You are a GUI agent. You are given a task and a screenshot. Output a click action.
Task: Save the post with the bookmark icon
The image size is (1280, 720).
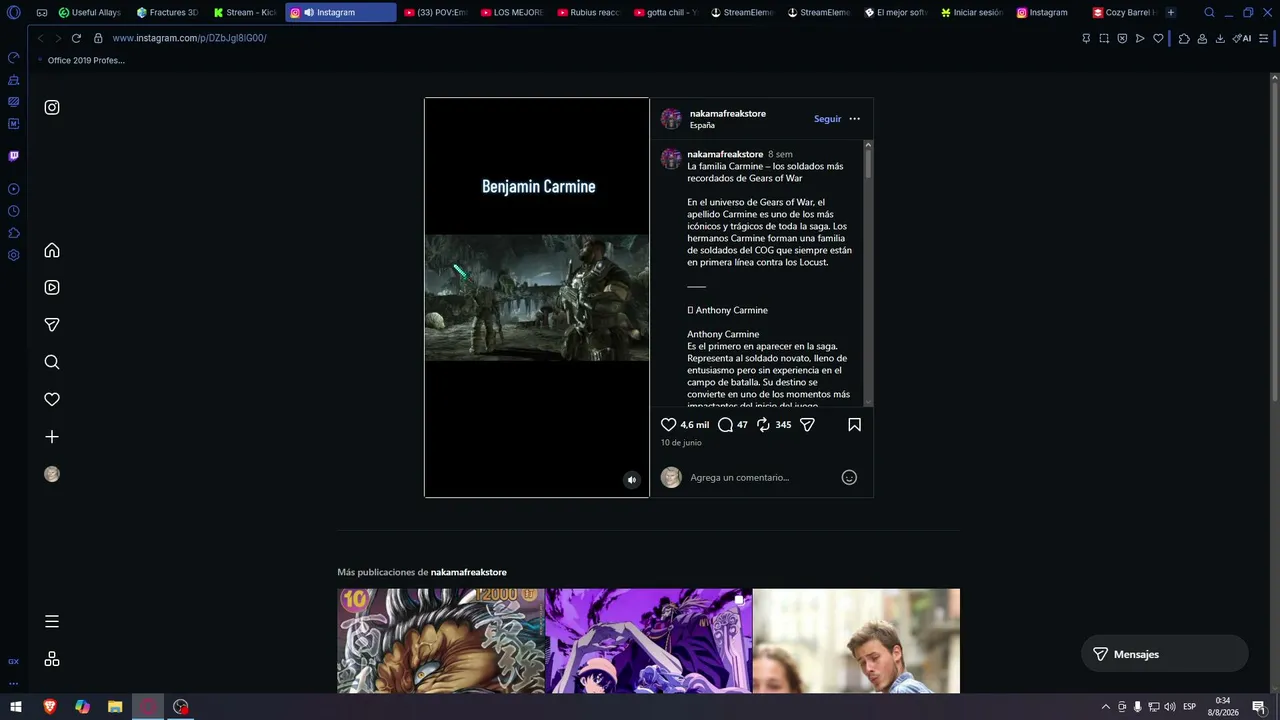(854, 425)
